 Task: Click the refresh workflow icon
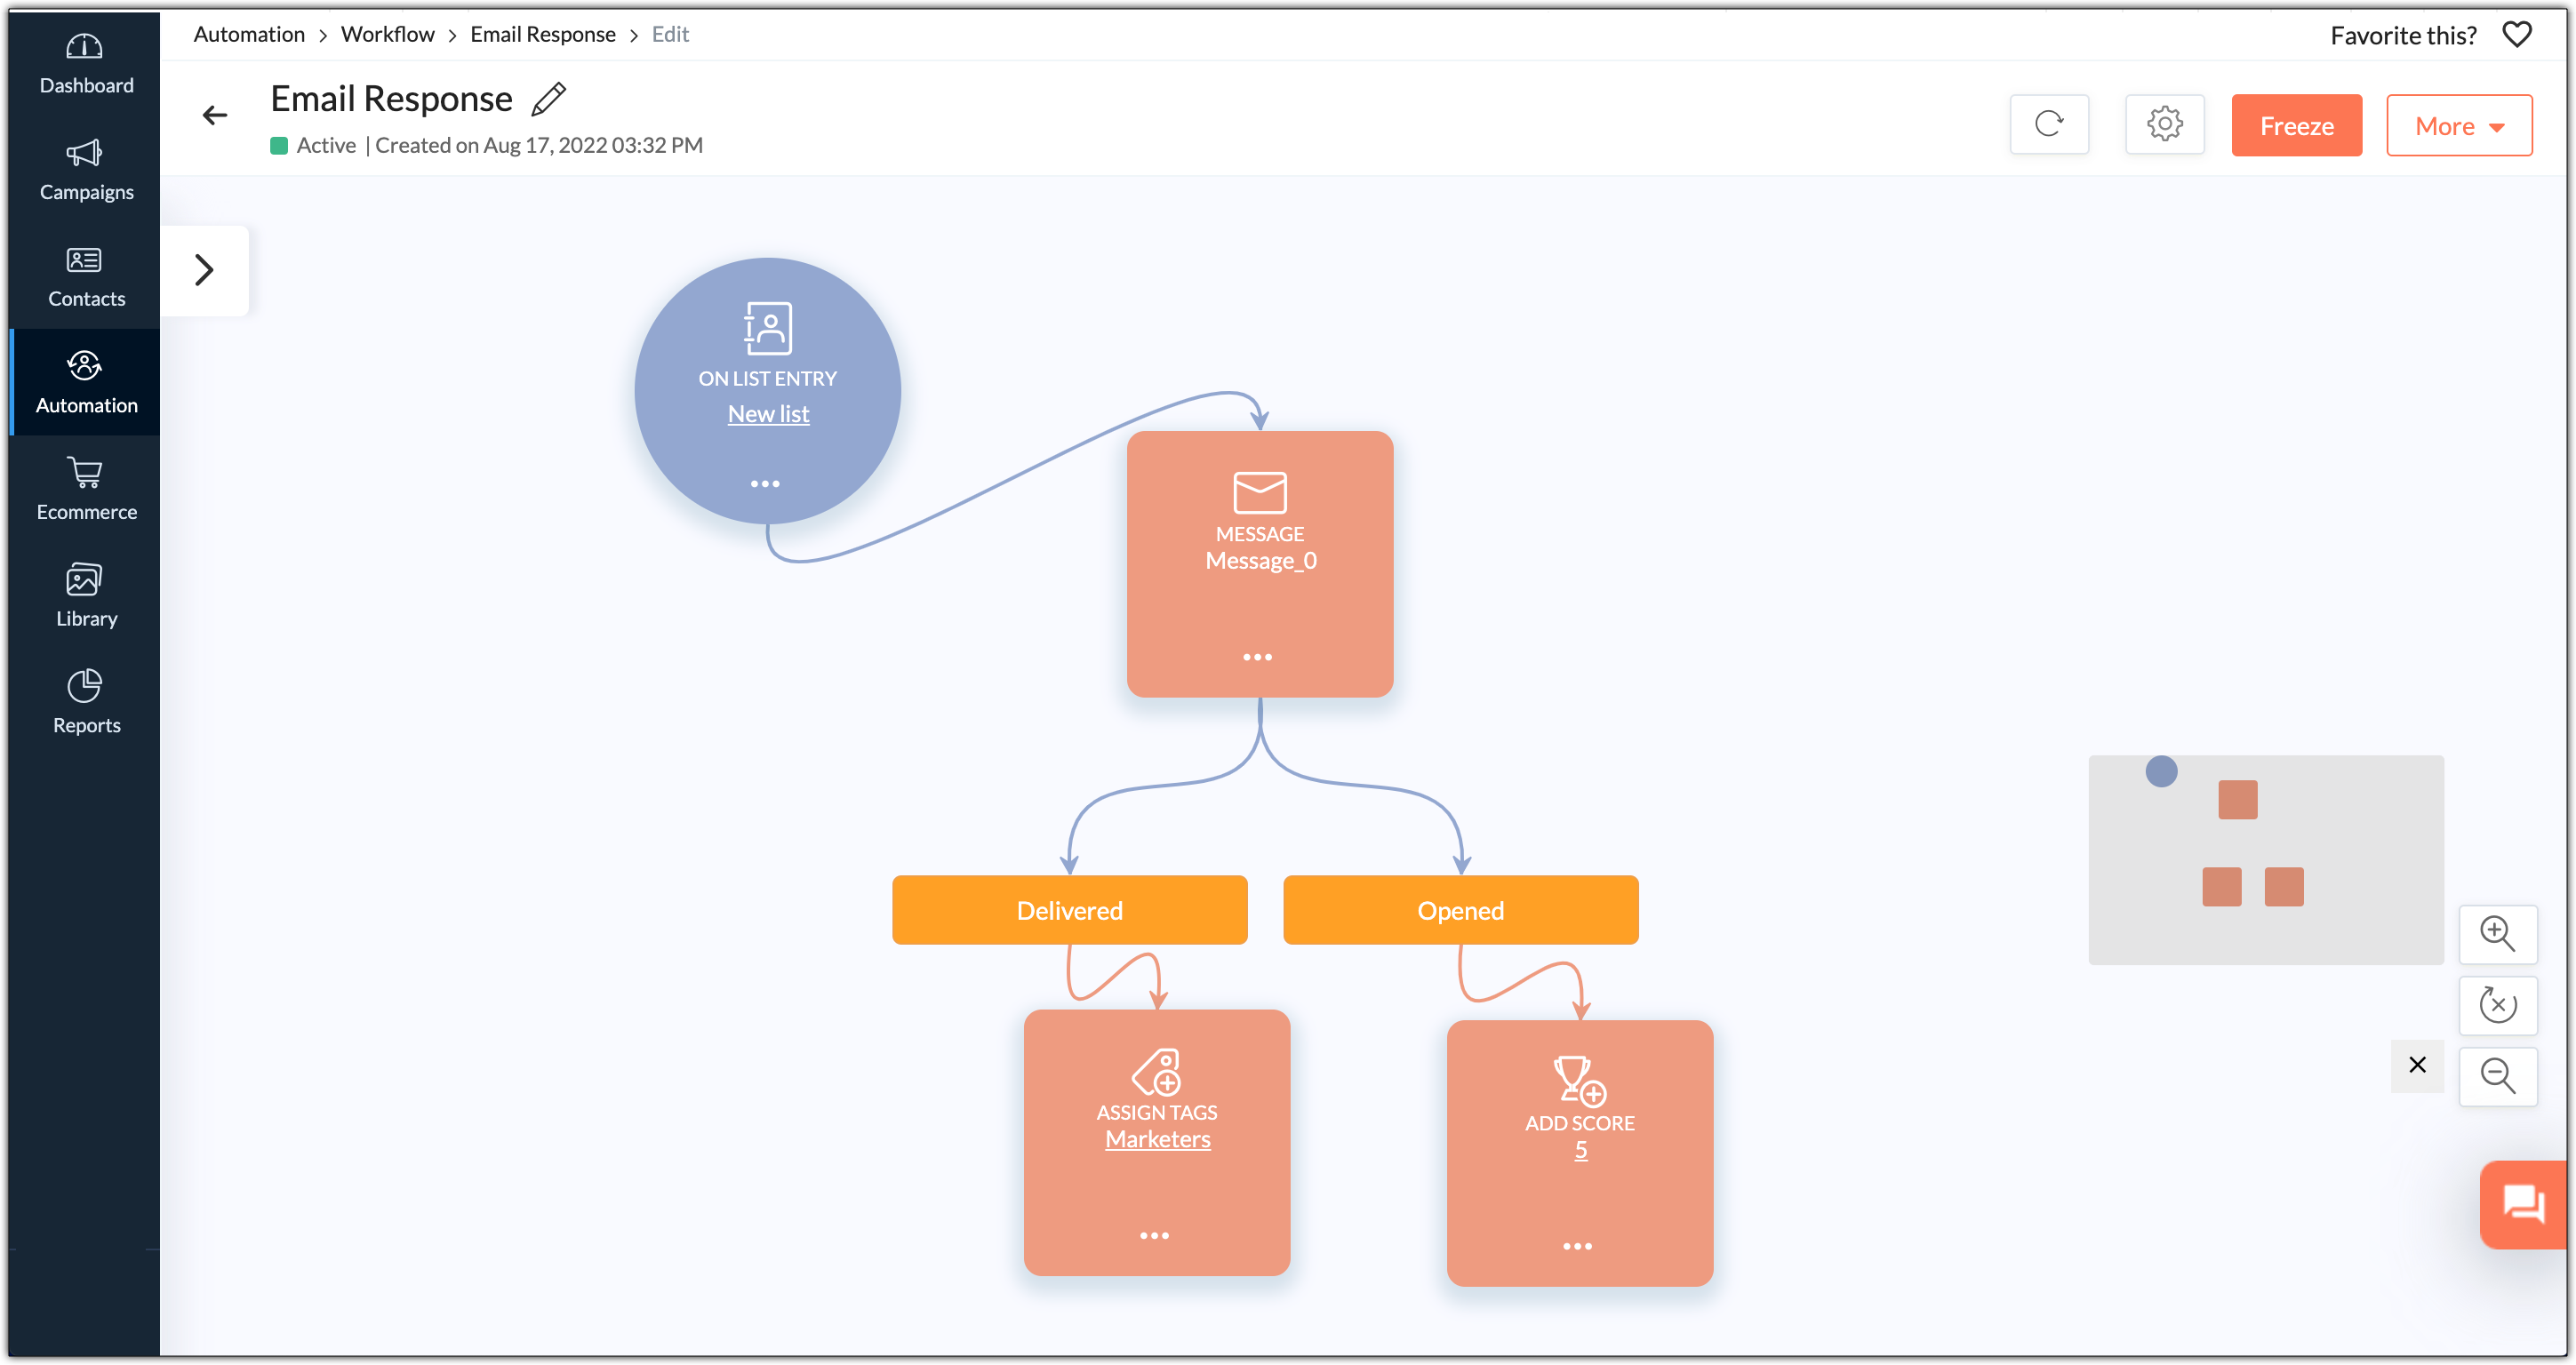tap(2049, 124)
